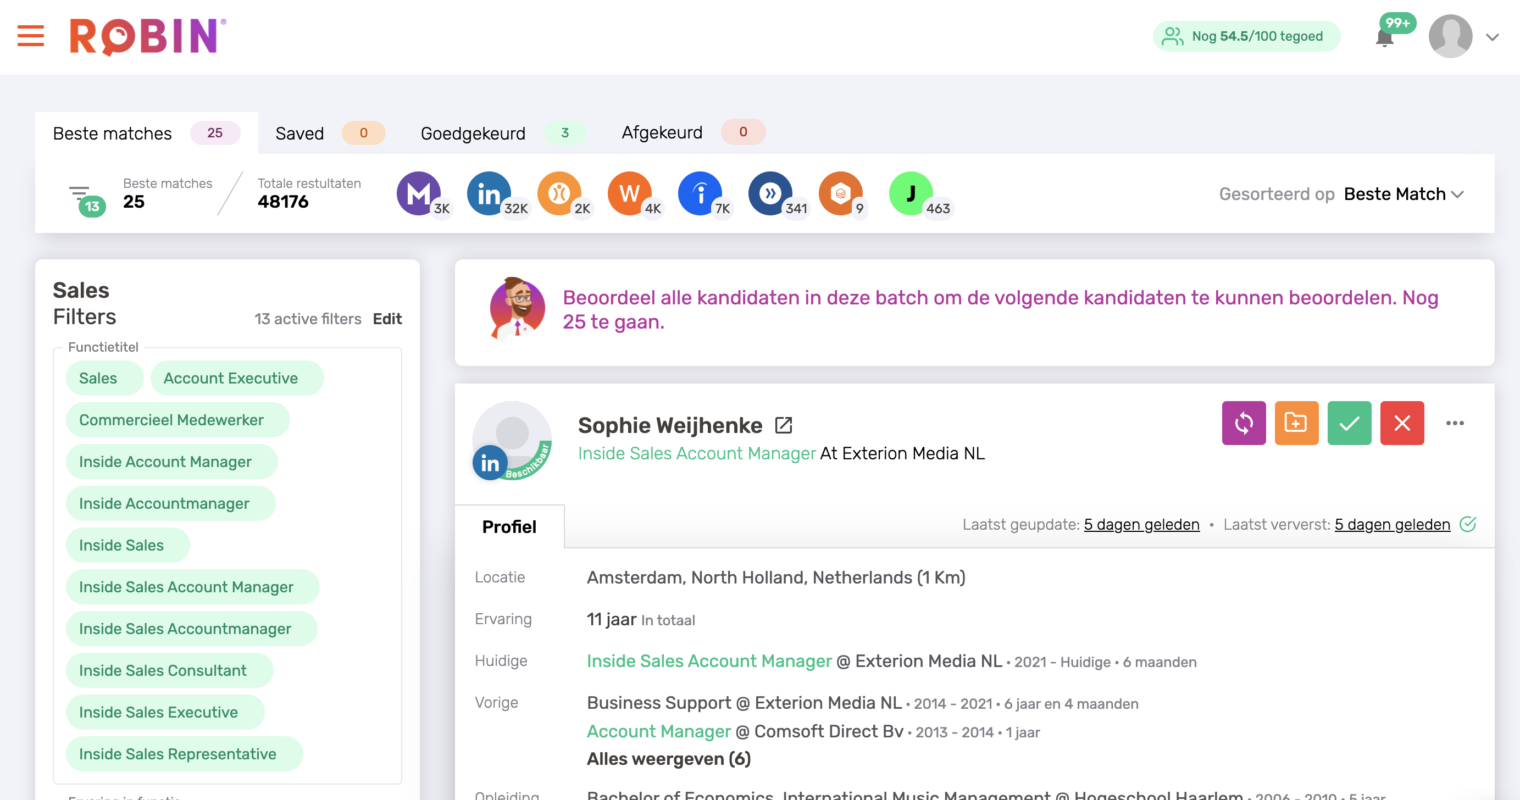1520x800 pixels.
Task: Expand the user account menu chevron
Action: pyautogui.click(x=1492, y=37)
